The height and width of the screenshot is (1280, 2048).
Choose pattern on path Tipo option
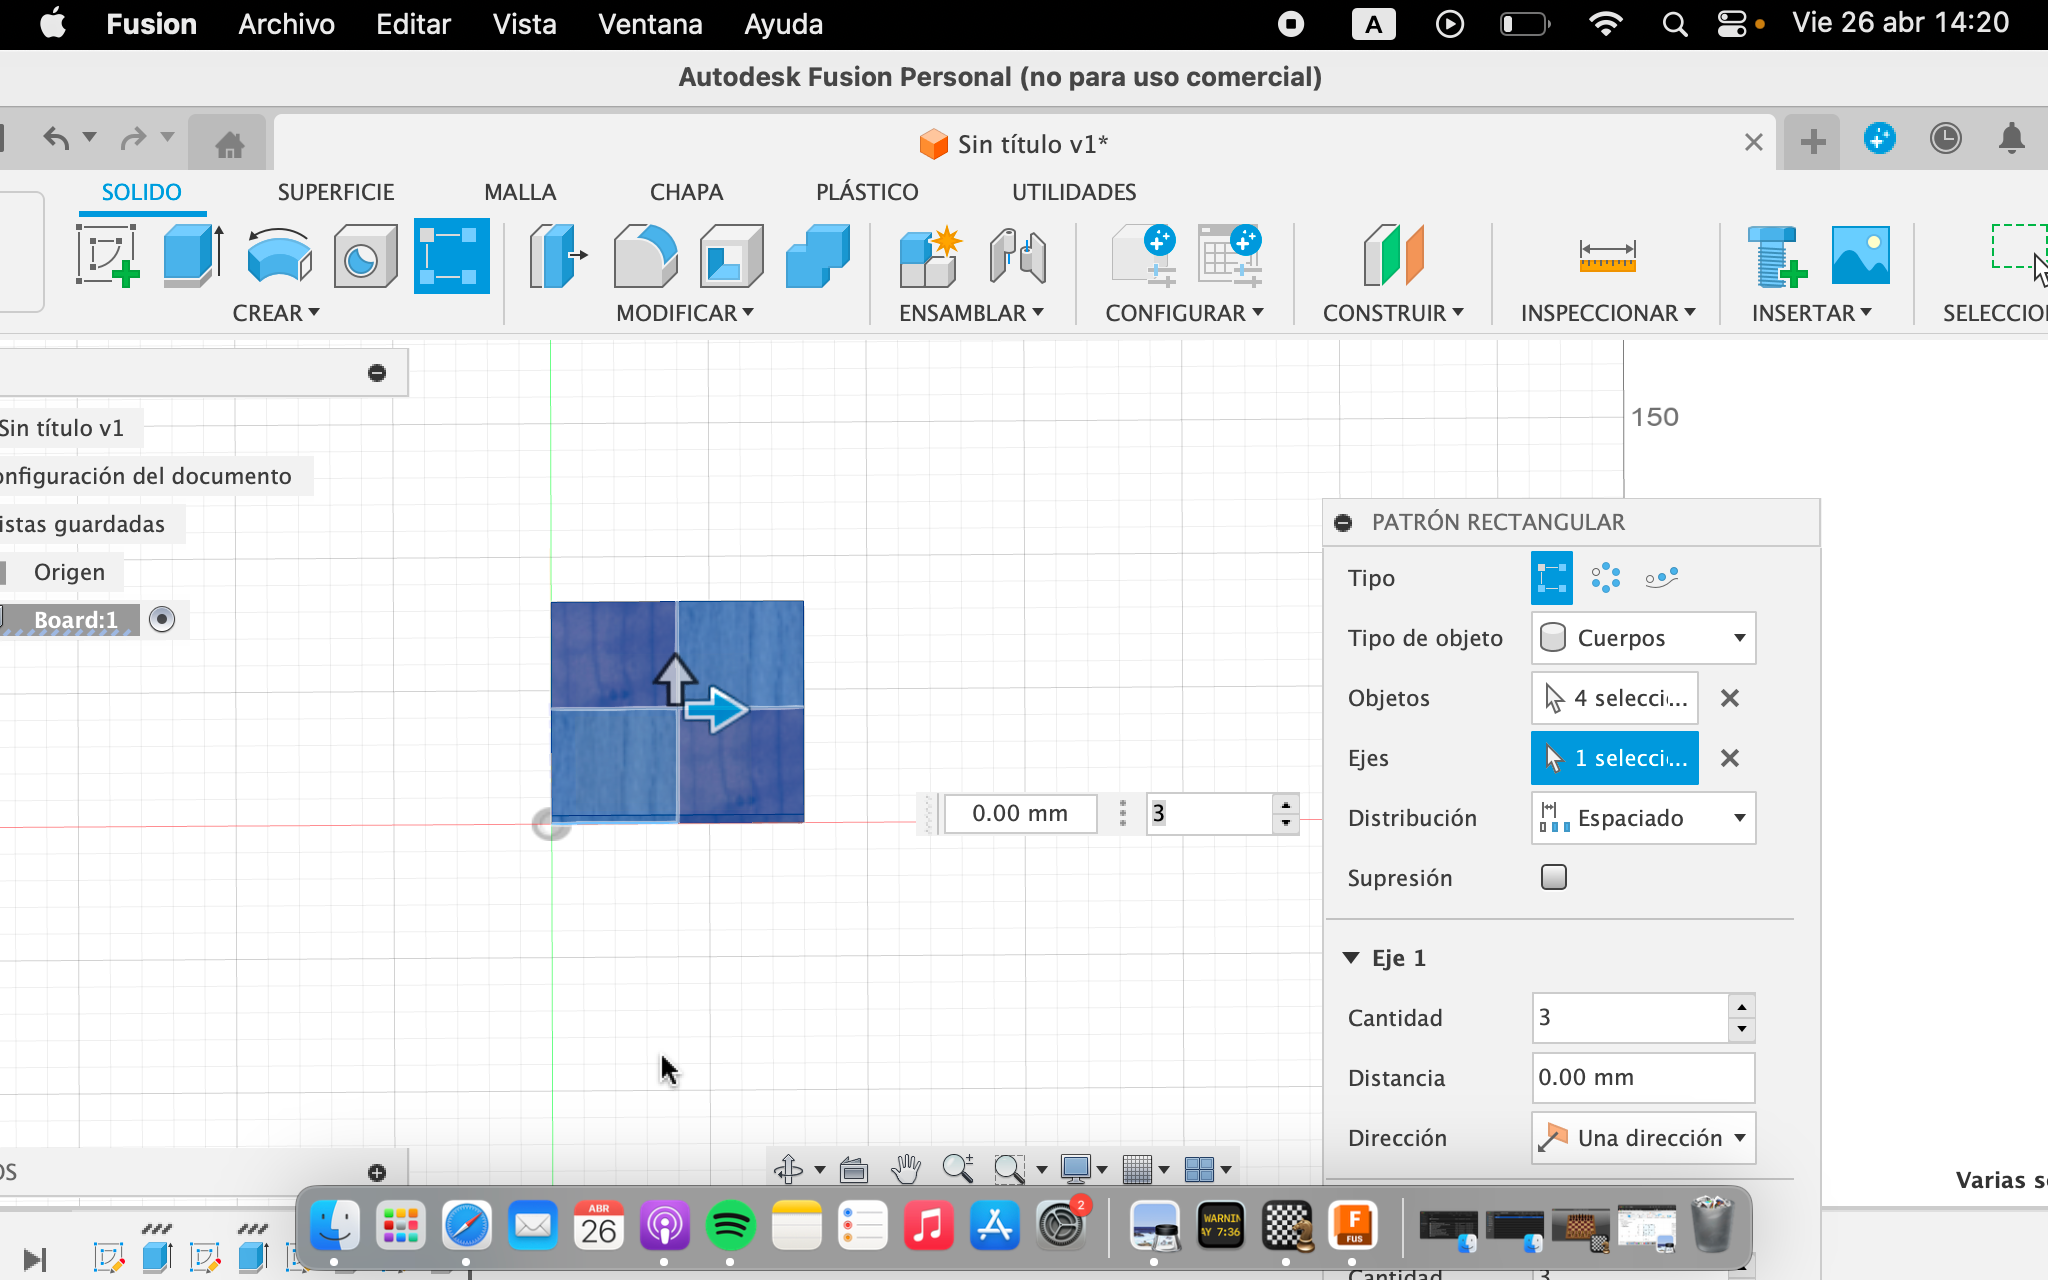click(x=1661, y=578)
